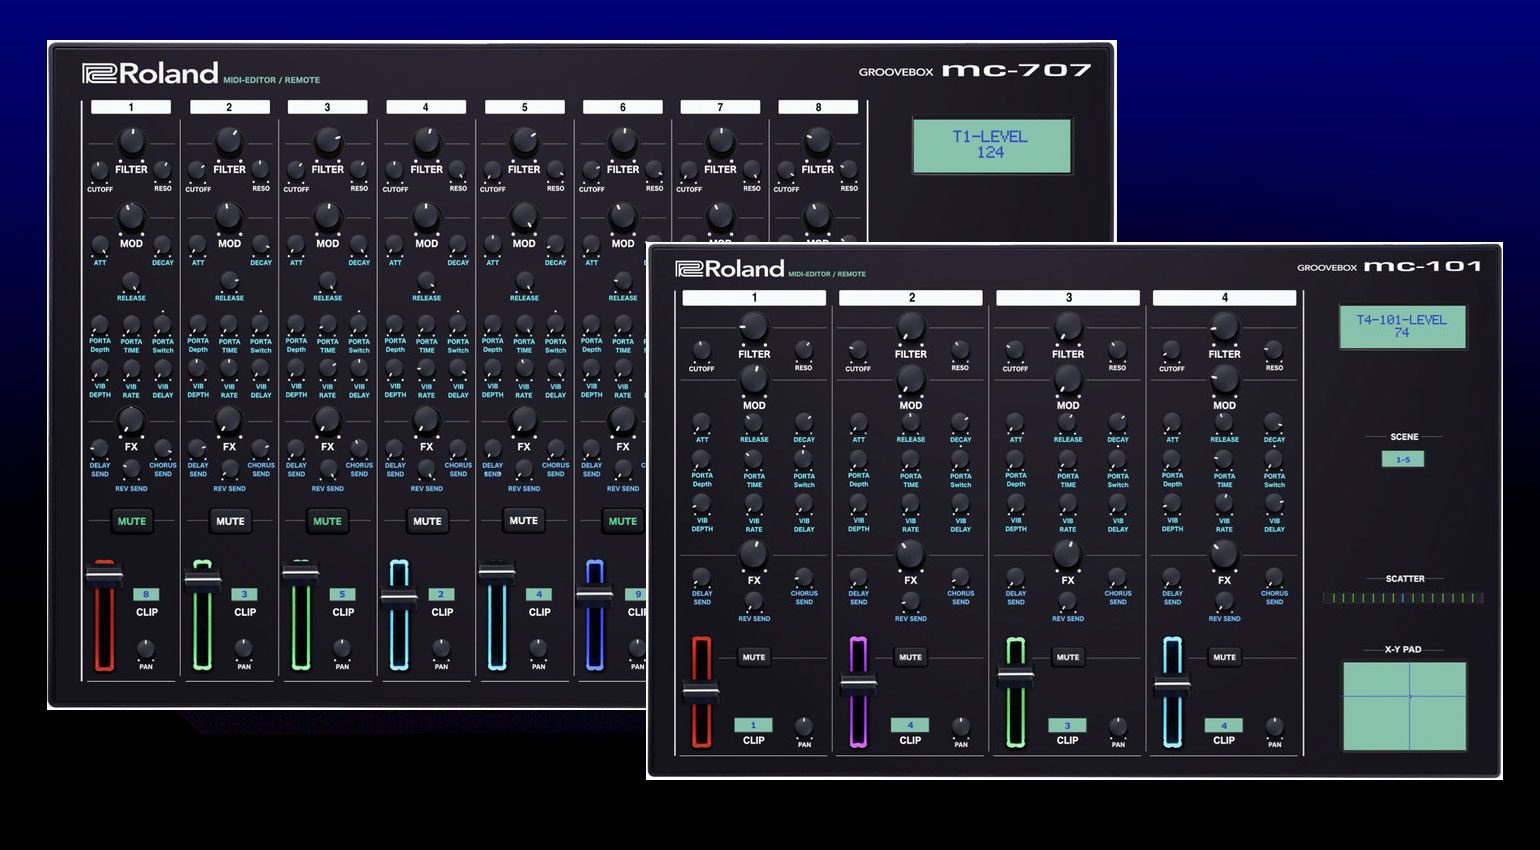Click the clip number box on MC-101 track 3

tap(1067, 725)
